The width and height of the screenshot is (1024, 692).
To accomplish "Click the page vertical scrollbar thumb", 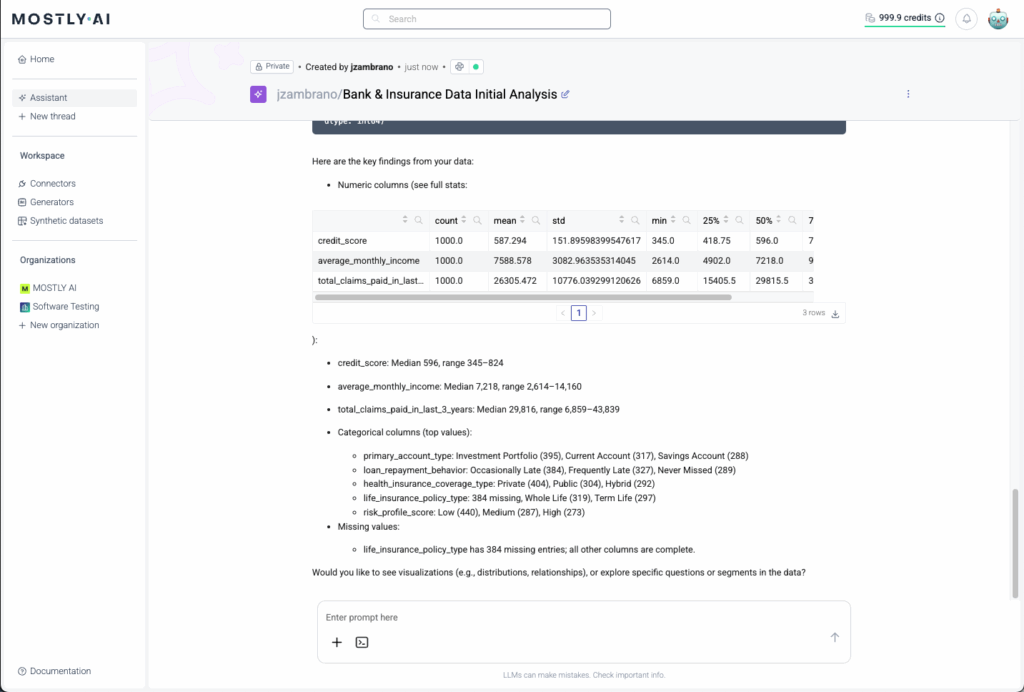I will tap(1015, 543).
